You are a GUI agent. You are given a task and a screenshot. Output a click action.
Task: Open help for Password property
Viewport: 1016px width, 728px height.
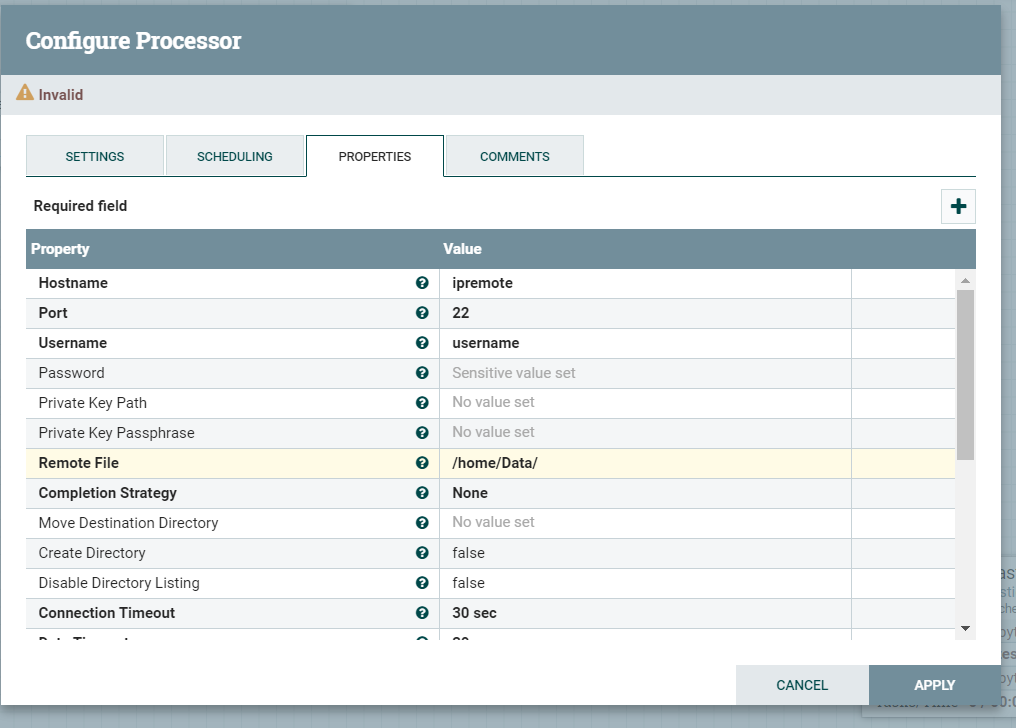point(422,373)
